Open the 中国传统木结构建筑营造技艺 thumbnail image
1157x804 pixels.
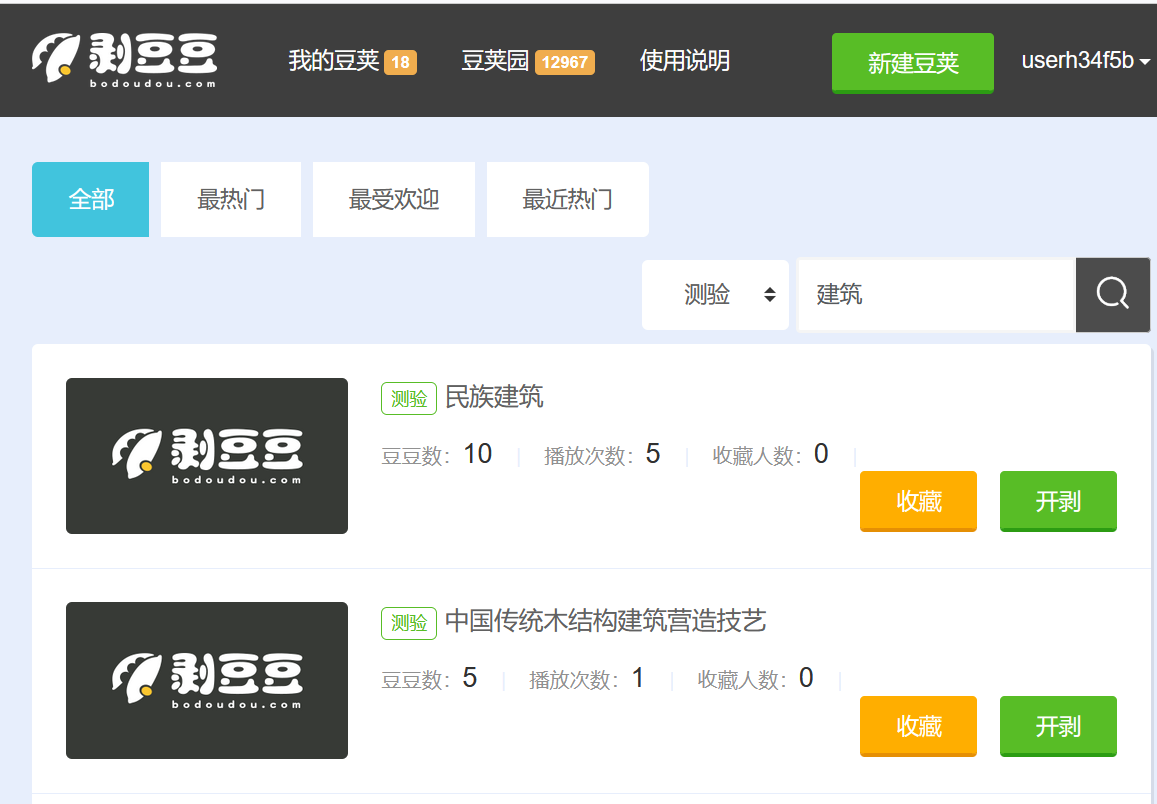[207, 680]
